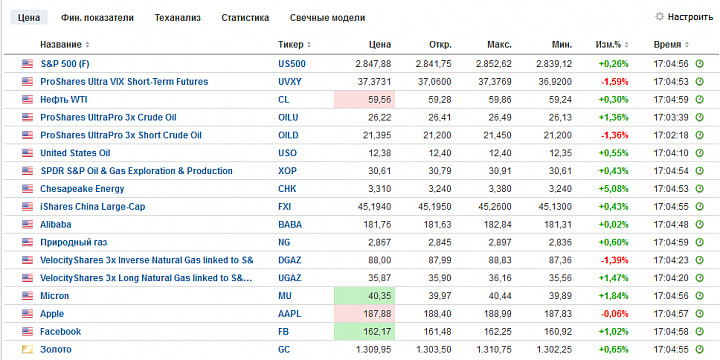Click the clock icon in Нефть WTI row
720x360 pixels.
(x=699, y=100)
